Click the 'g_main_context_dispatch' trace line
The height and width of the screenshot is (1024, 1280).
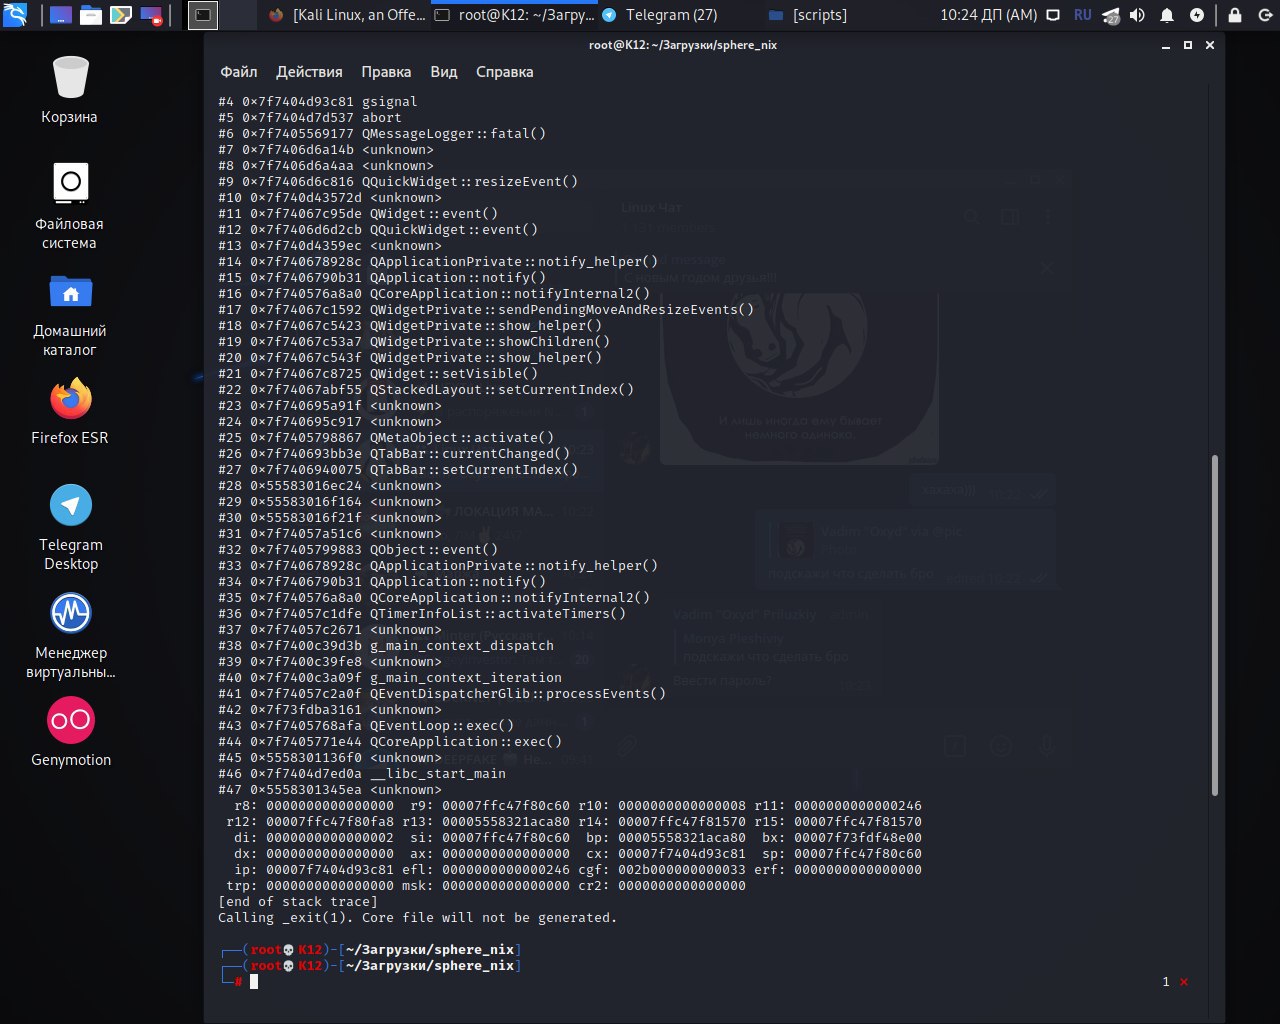click(386, 645)
